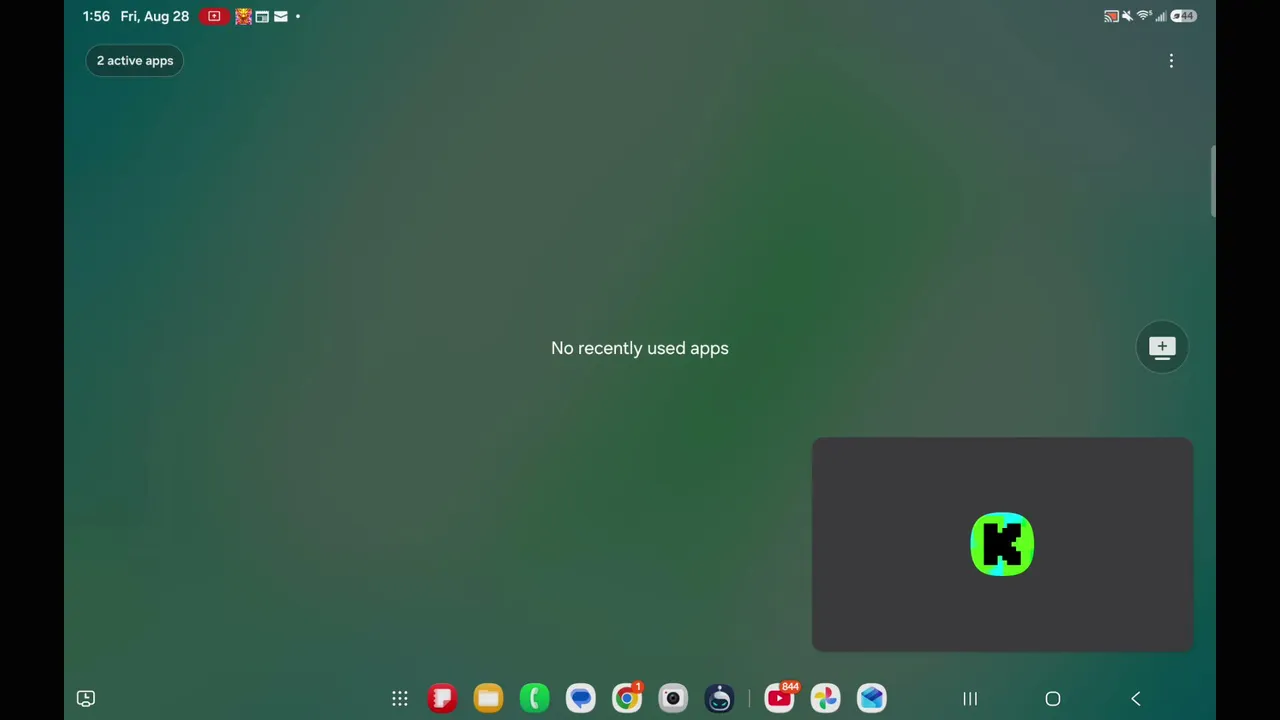Open the blue layered box app
The image size is (1280, 720).
(872, 698)
